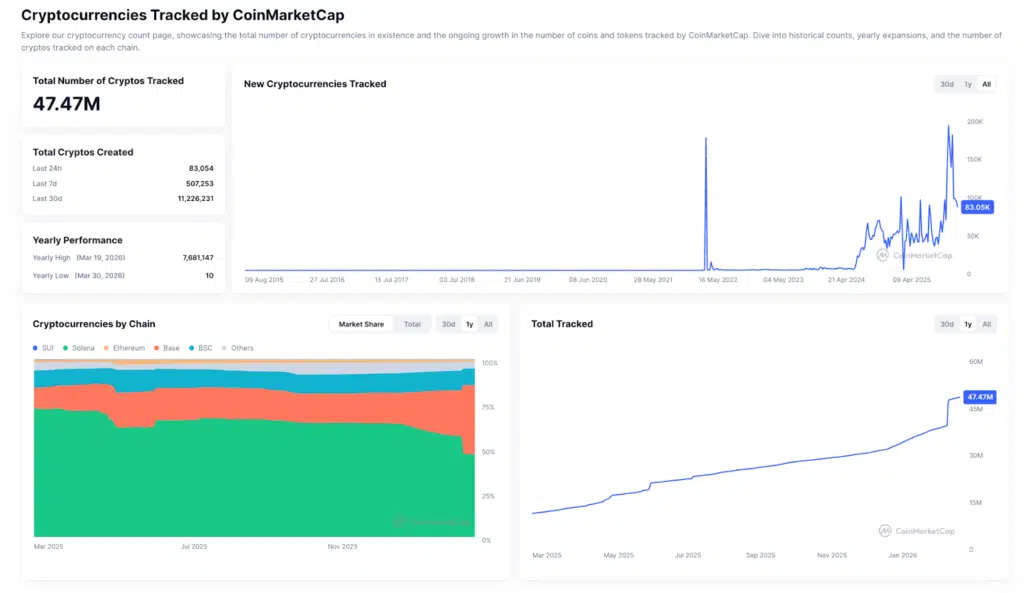The width and height of the screenshot is (1024, 593).
Task: Click the 47.47M value badge
Action: [978, 397]
